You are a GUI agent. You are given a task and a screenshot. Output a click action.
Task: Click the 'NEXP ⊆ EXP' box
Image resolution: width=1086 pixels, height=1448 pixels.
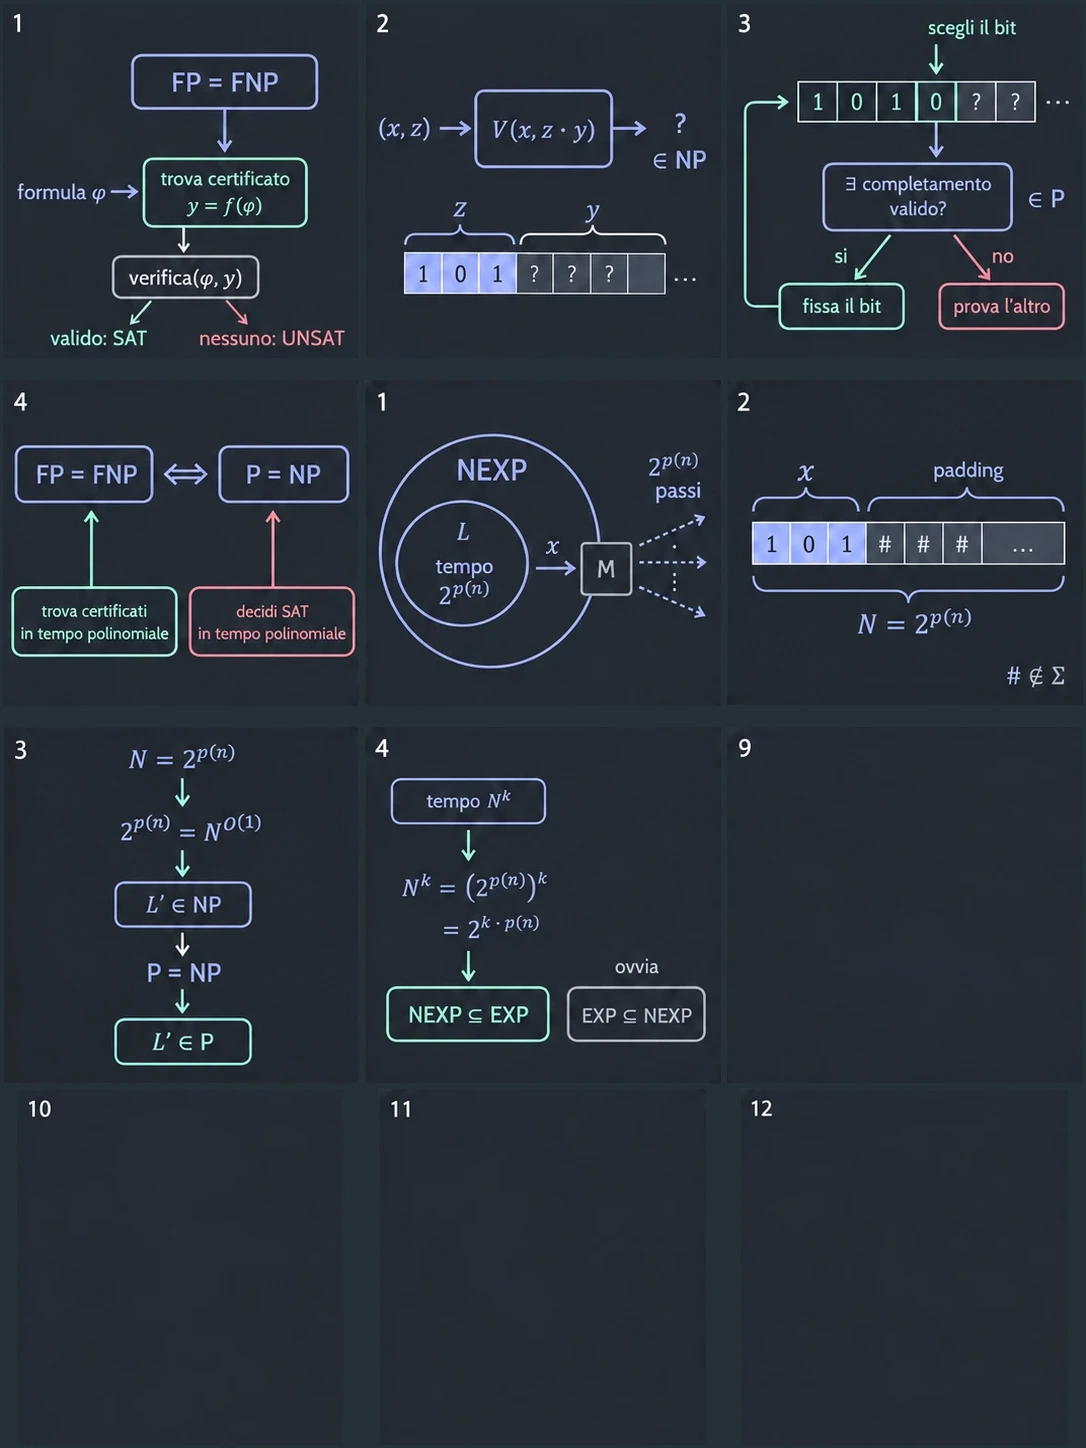[468, 1015]
